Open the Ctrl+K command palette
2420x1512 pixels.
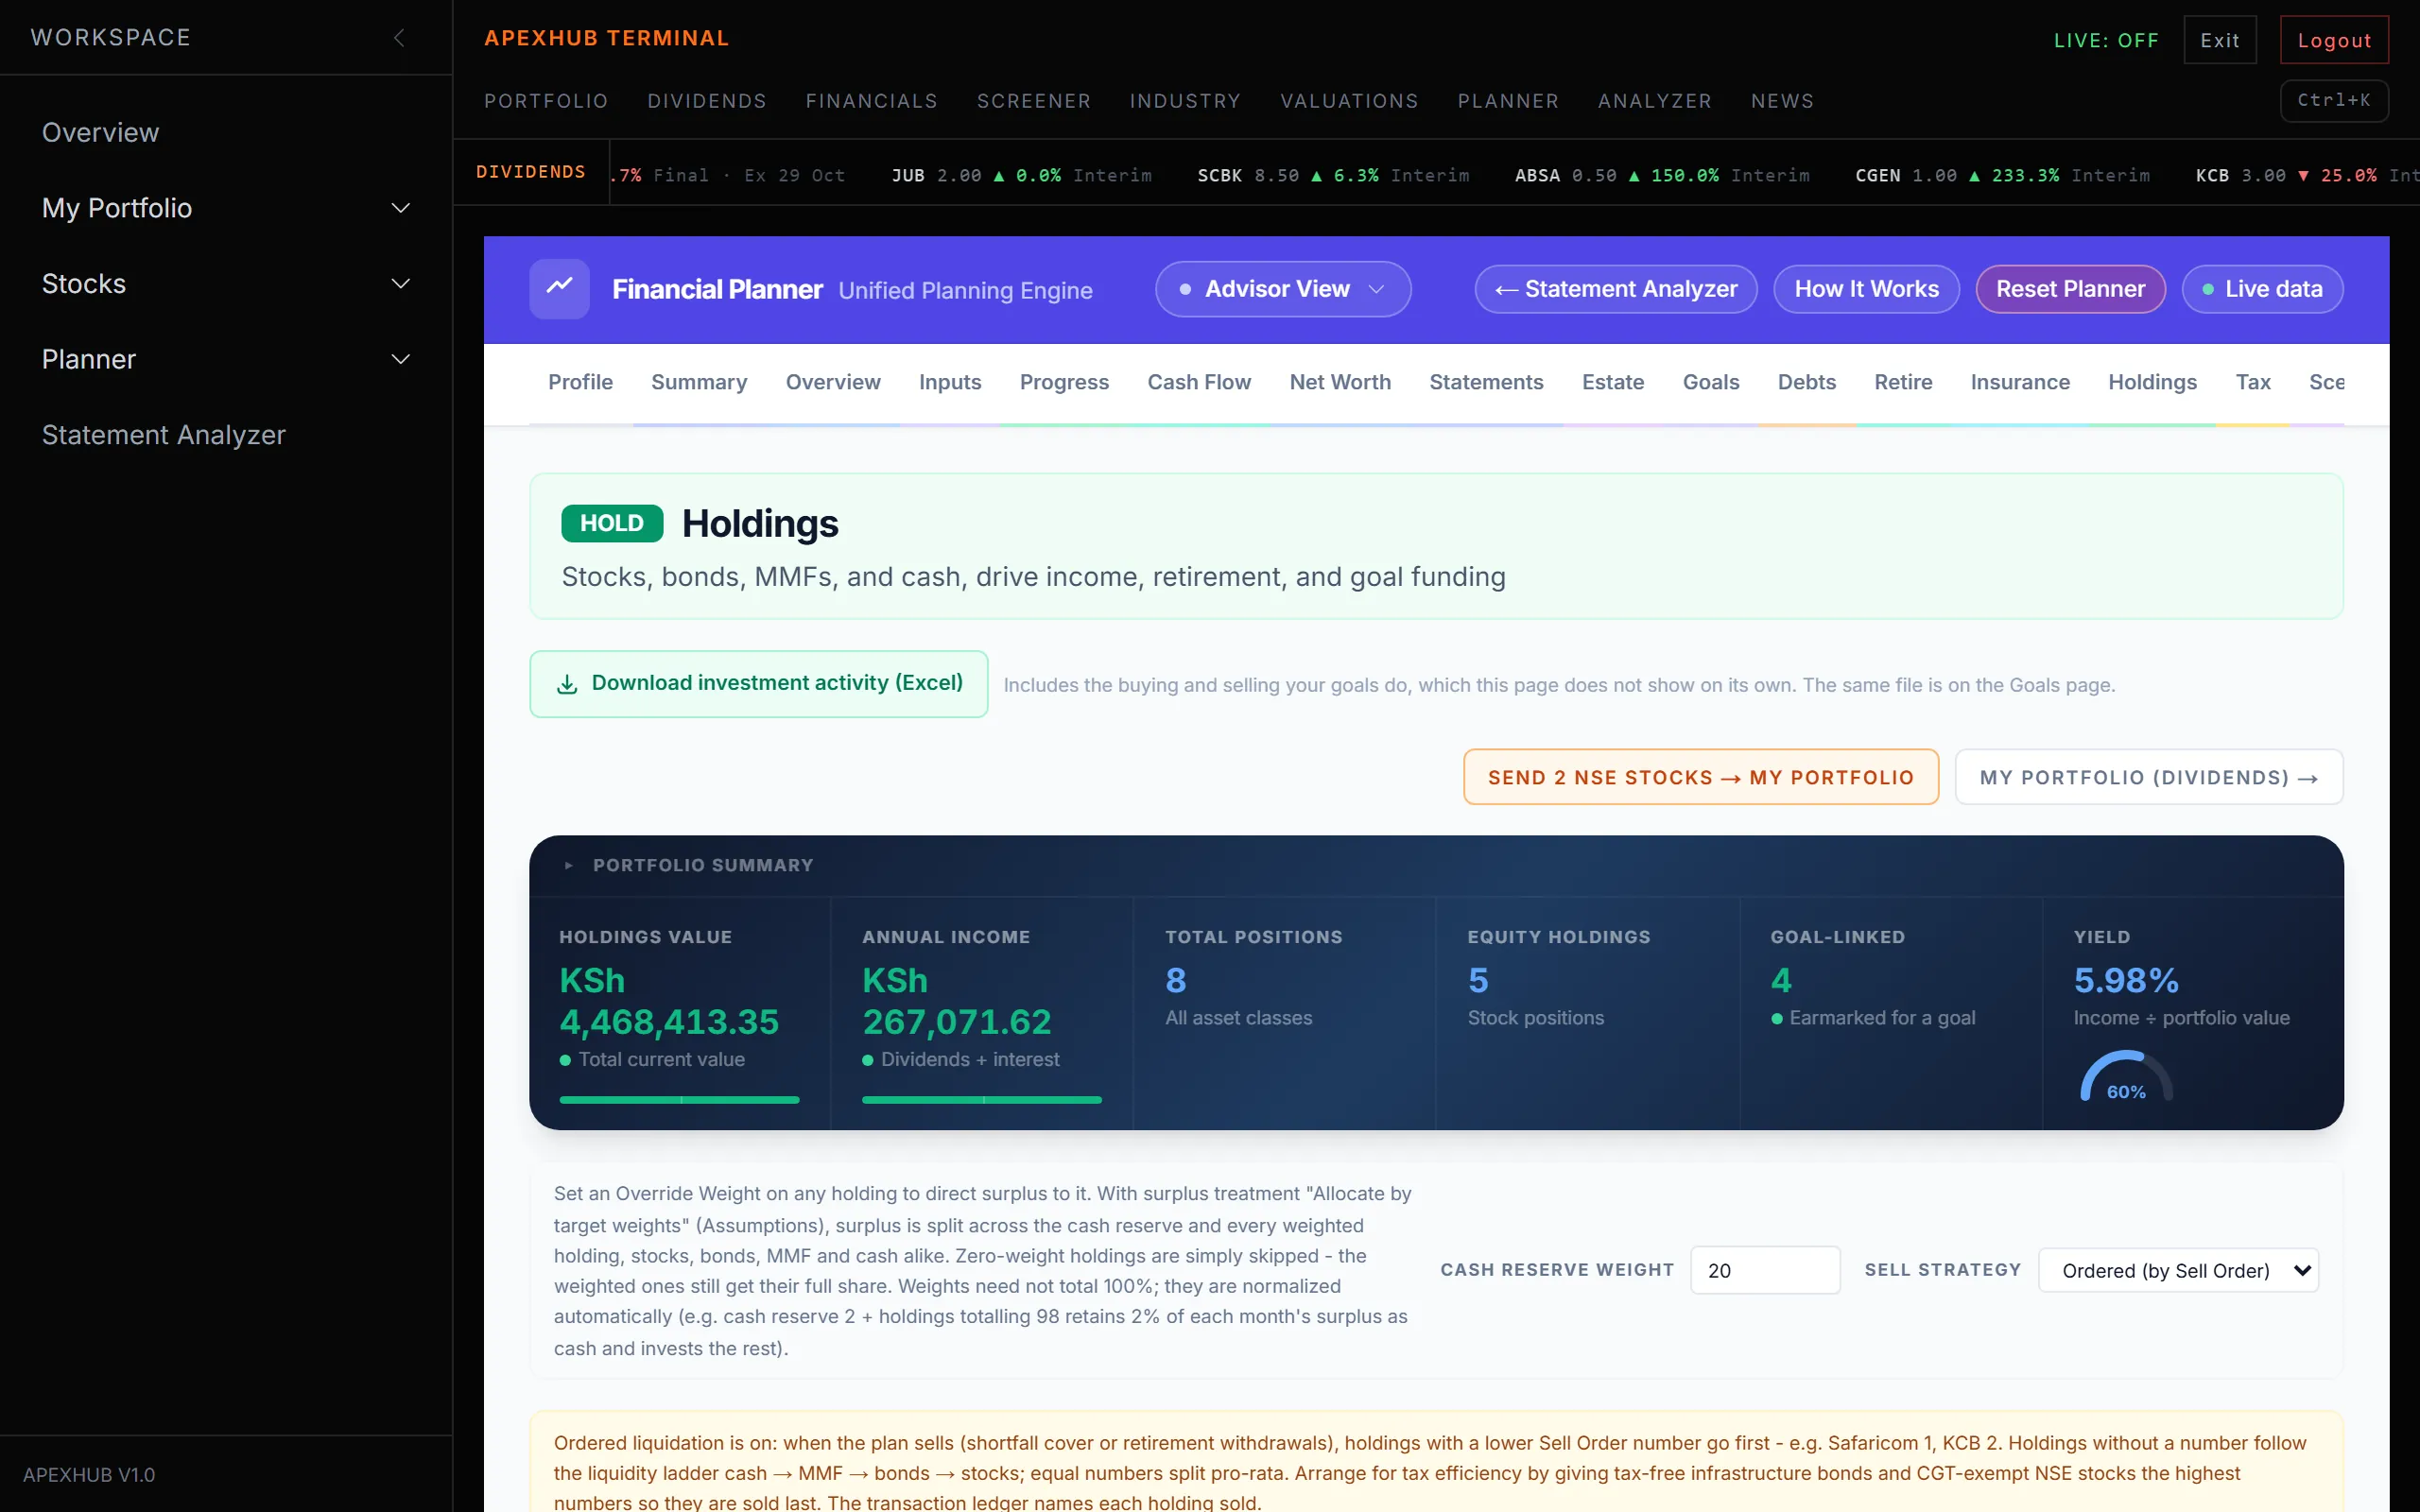(2334, 100)
